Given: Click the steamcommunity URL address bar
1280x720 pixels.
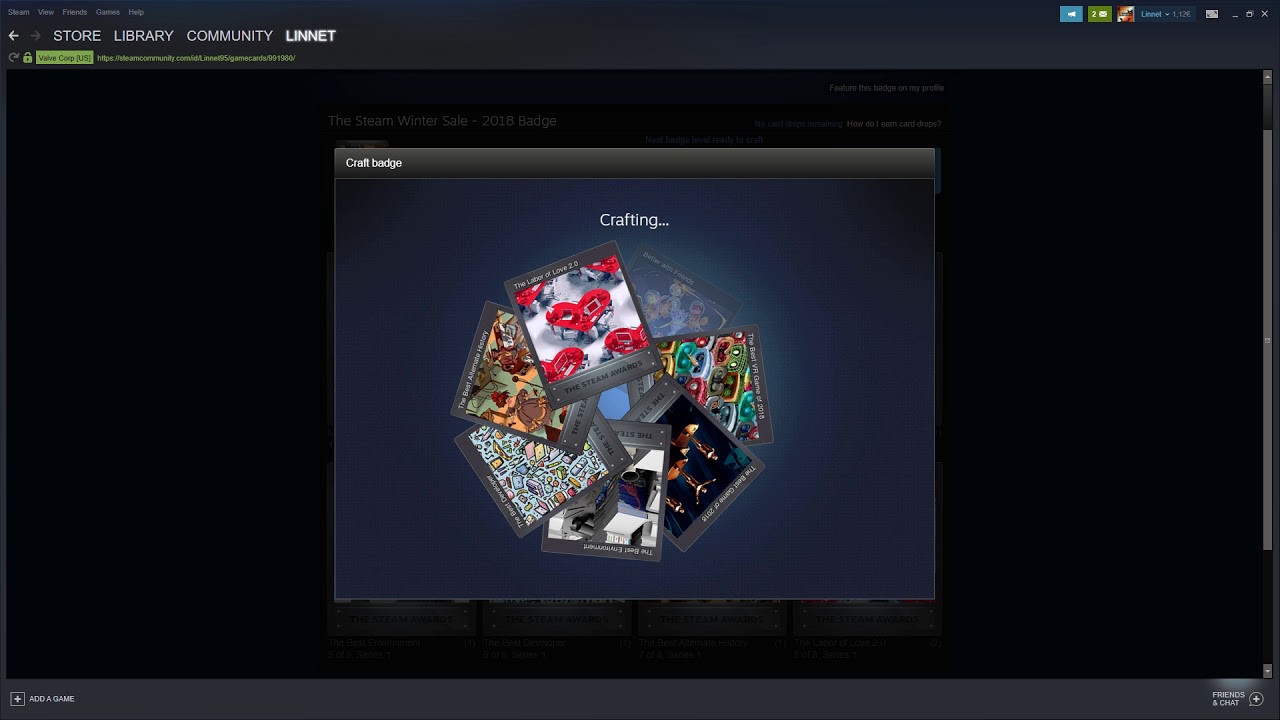Looking at the screenshot, I should click(x=196, y=58).
